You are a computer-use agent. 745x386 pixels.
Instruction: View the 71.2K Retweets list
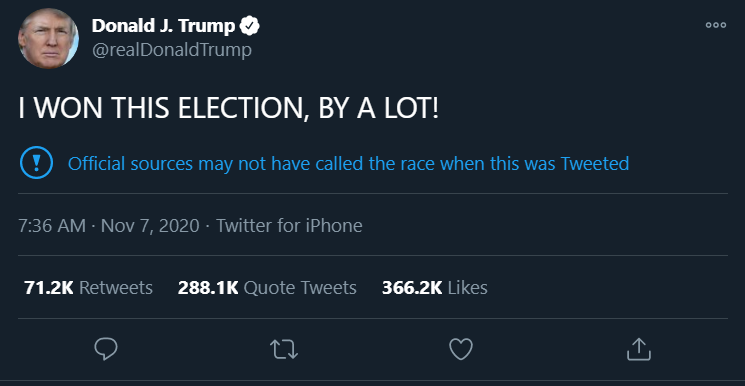point(88,288)
